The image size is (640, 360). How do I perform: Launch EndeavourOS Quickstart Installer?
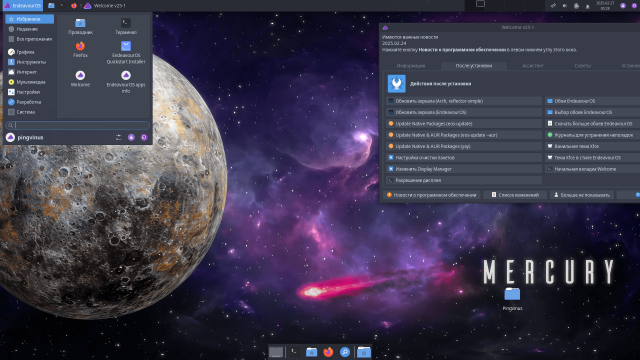(126, 52)
